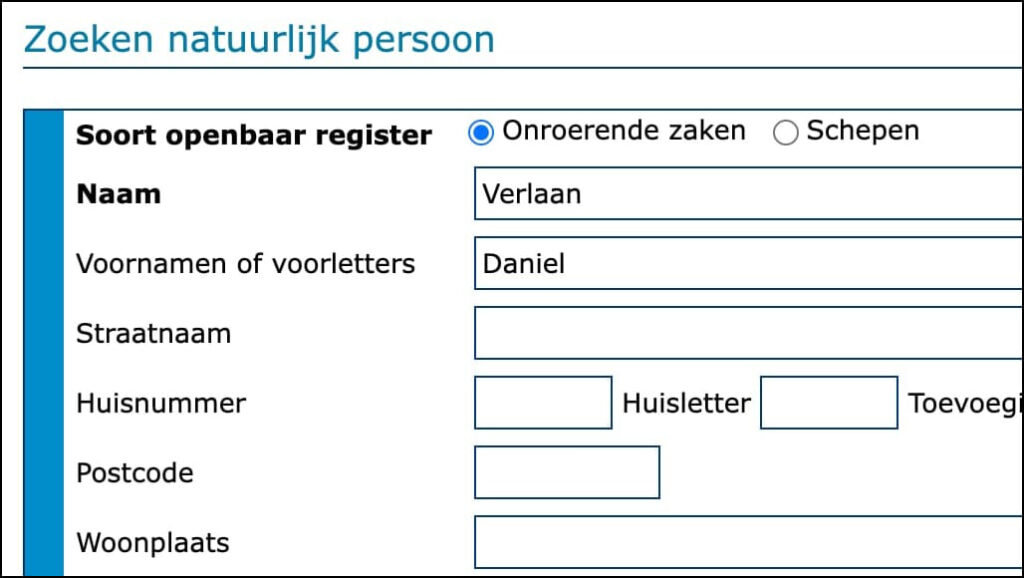Click the "Zoeken natuurlijk persoon" heading
Screen dimensions: 1024x578
[259, 40]
